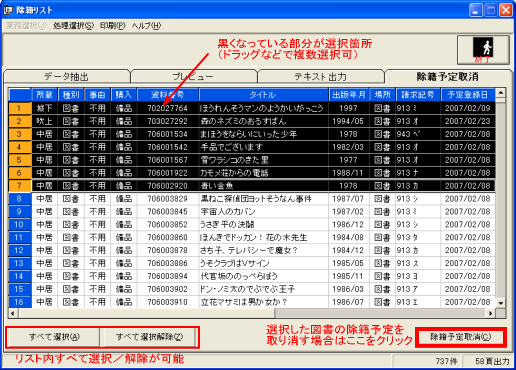The image size is (516, 370).
Task: Click the すべて選択解除(Z) button
Action: click(149, 337)
